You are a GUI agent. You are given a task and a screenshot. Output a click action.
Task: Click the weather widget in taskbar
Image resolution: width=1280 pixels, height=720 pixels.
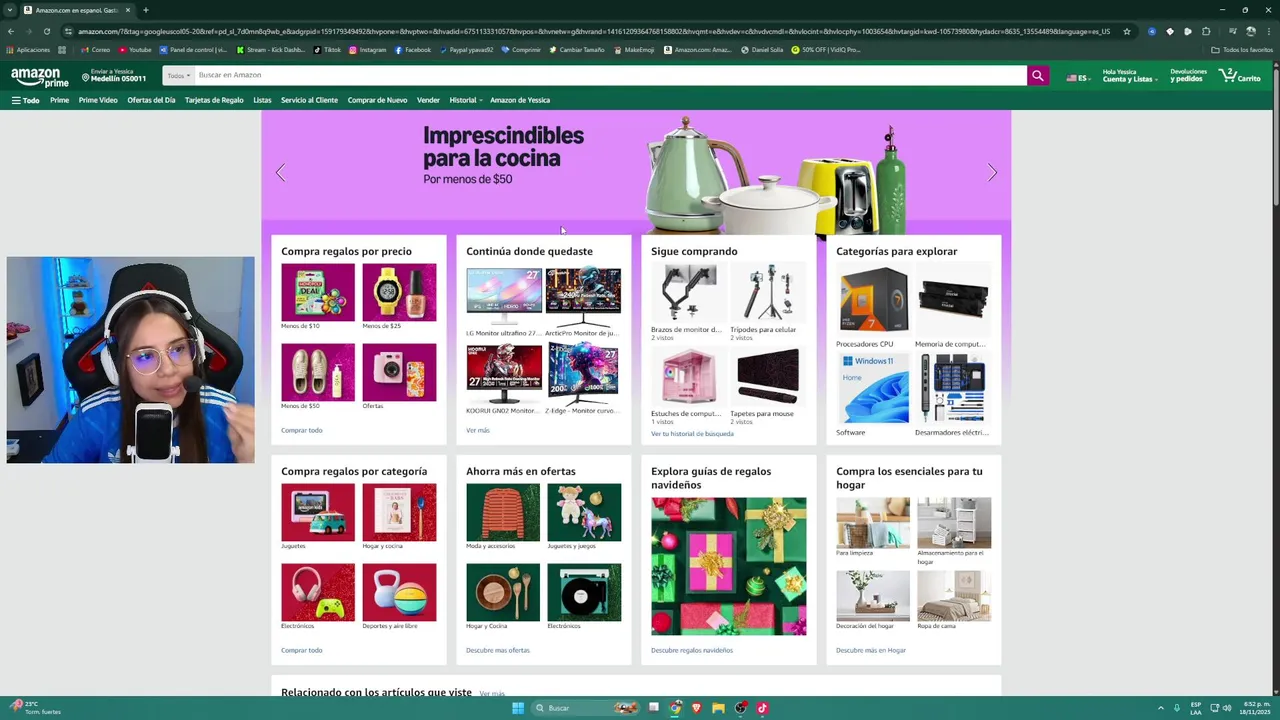pos(35,708)
